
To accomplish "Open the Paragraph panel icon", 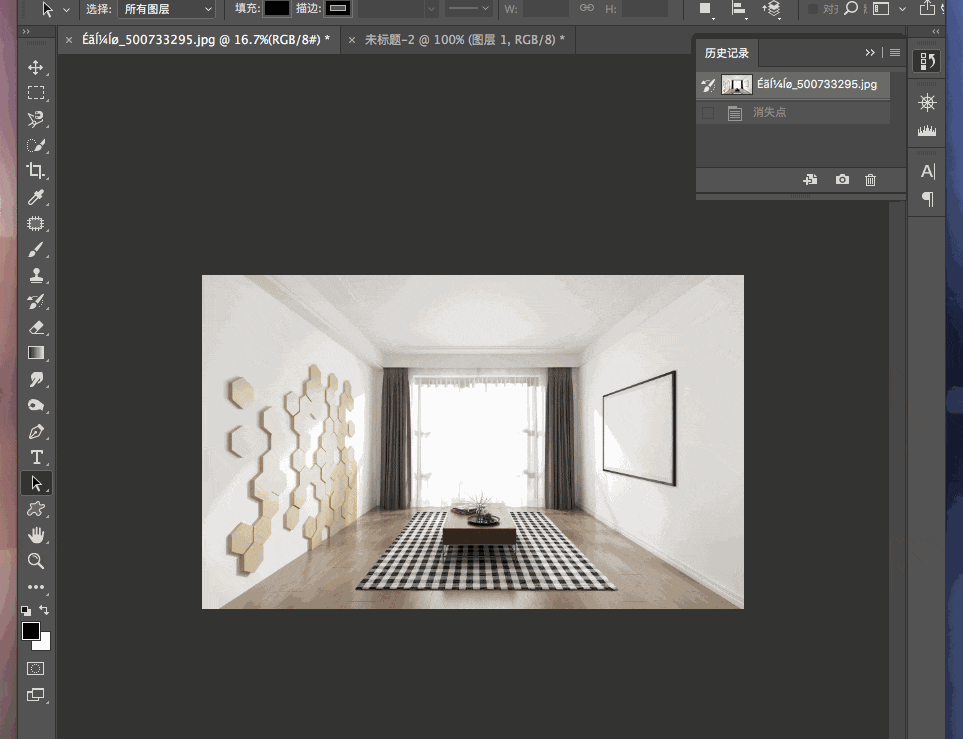I will tap(927, 199).
